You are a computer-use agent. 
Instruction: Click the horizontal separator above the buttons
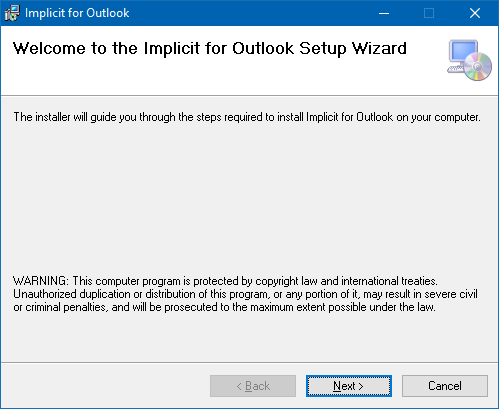(249, 363)
